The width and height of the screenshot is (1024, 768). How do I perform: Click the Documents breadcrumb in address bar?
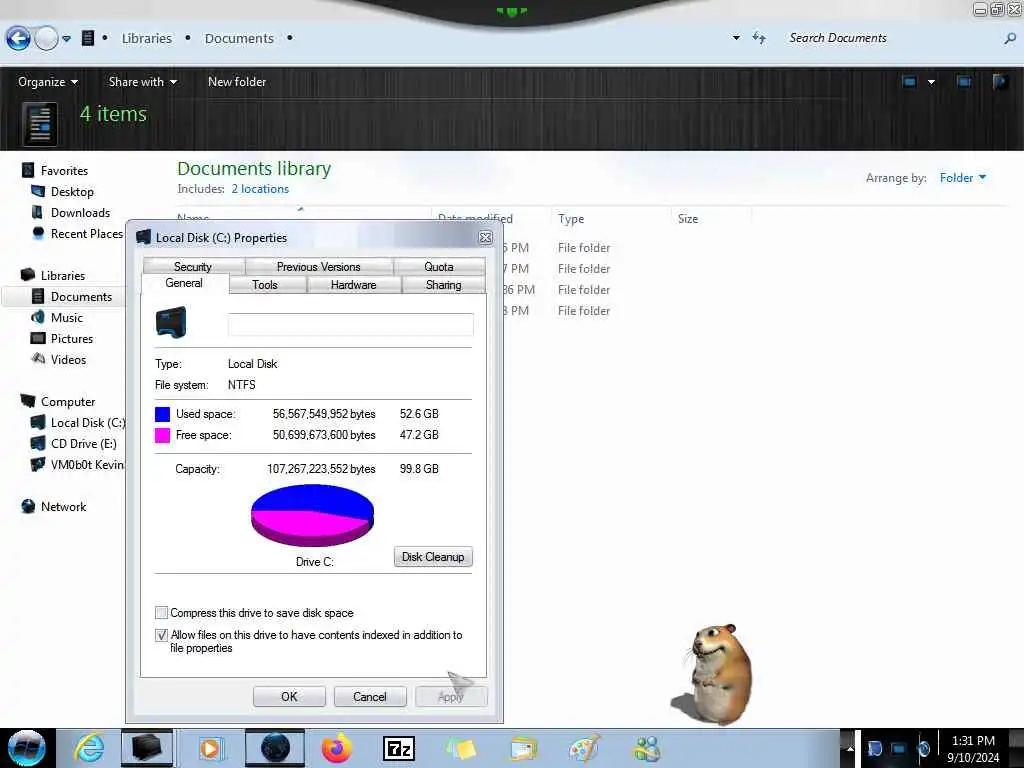click(x=239, y=39)
